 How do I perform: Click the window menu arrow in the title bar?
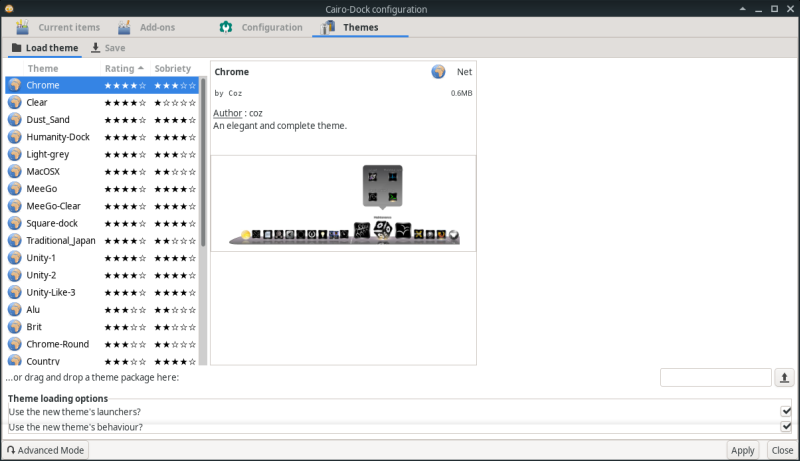[11, 9]
